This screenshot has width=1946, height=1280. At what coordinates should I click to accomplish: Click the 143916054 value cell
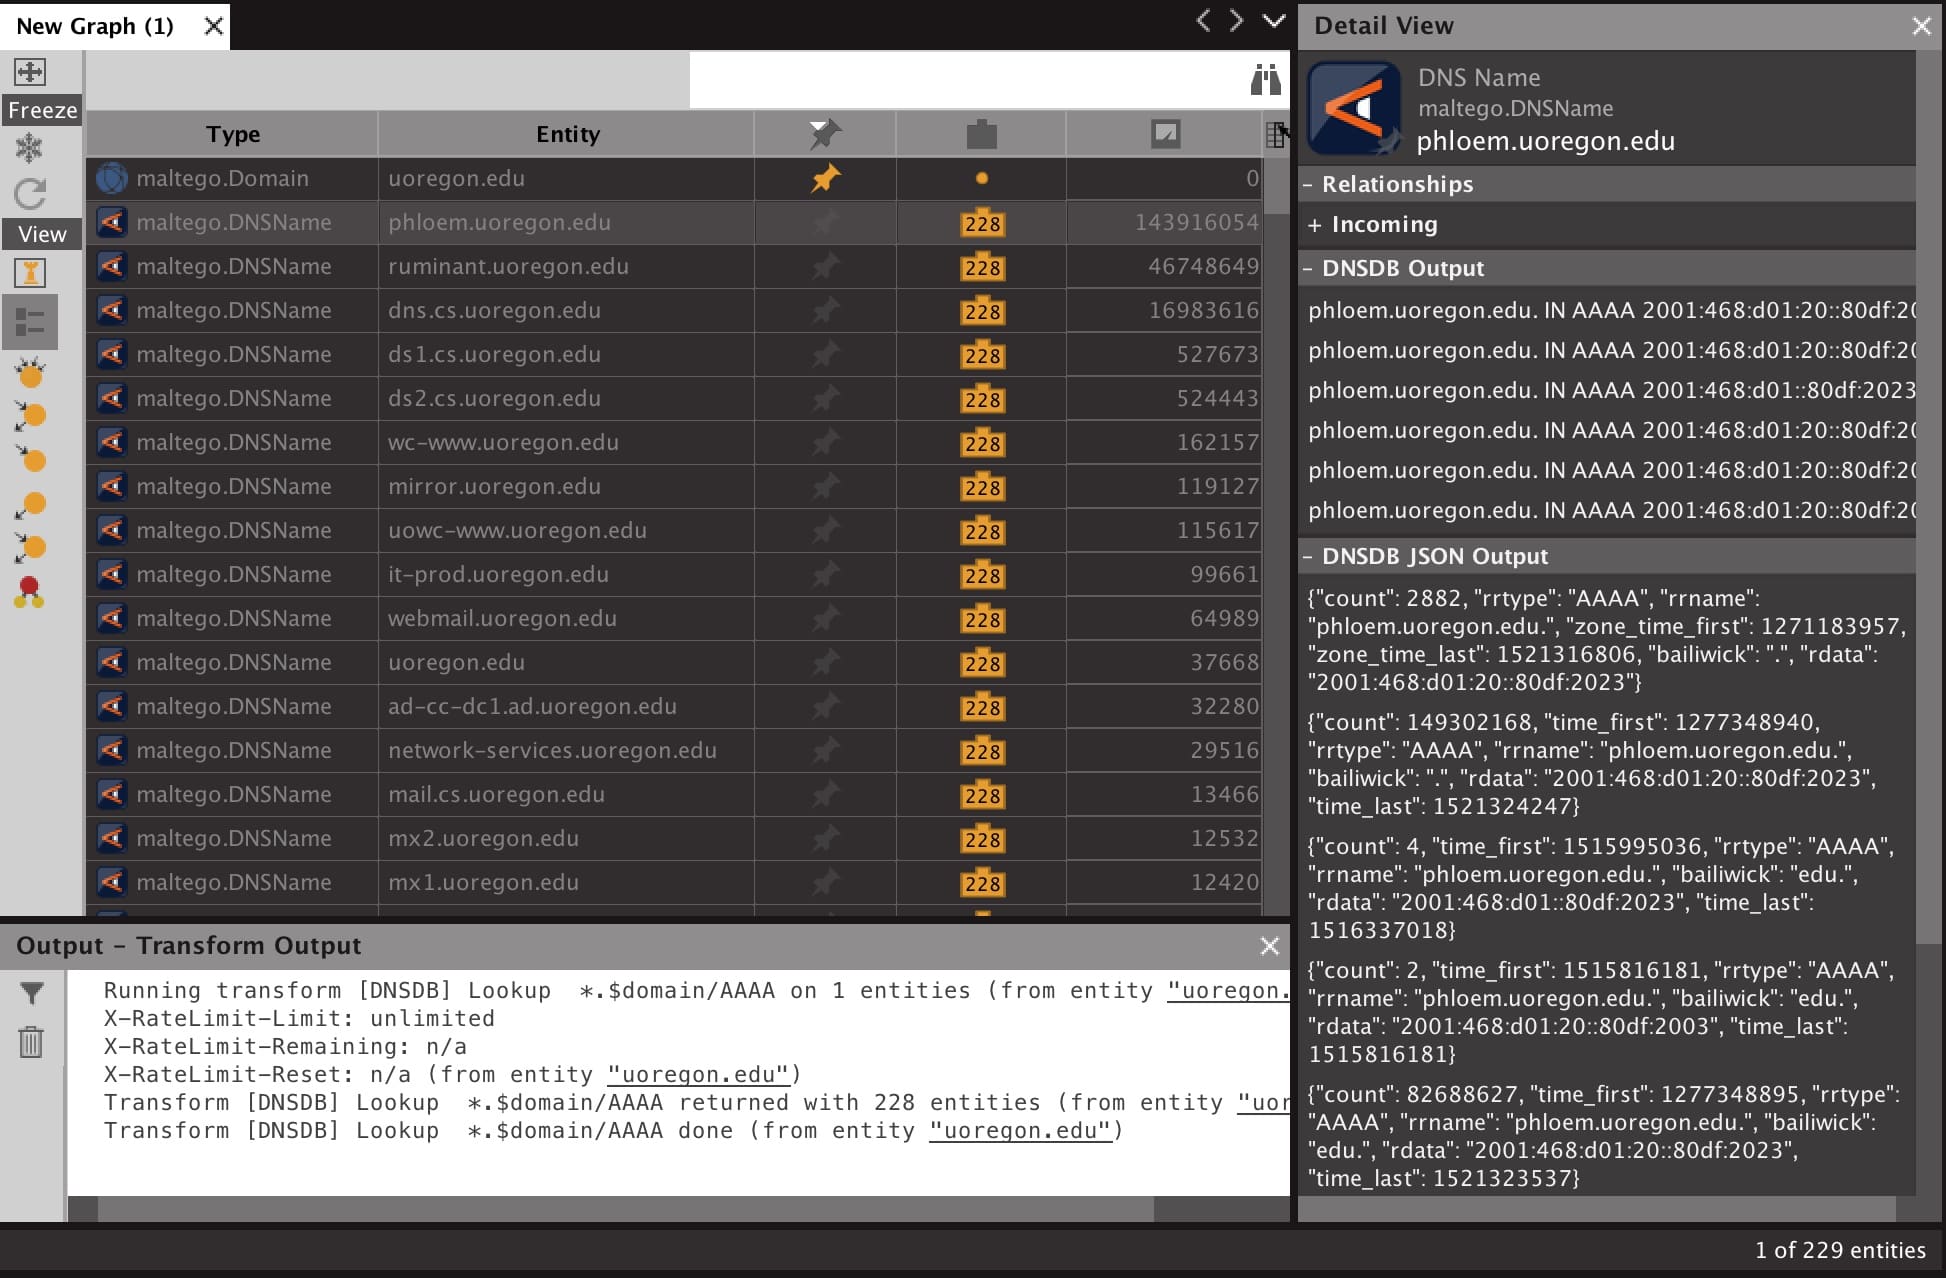coord(1163,223)
